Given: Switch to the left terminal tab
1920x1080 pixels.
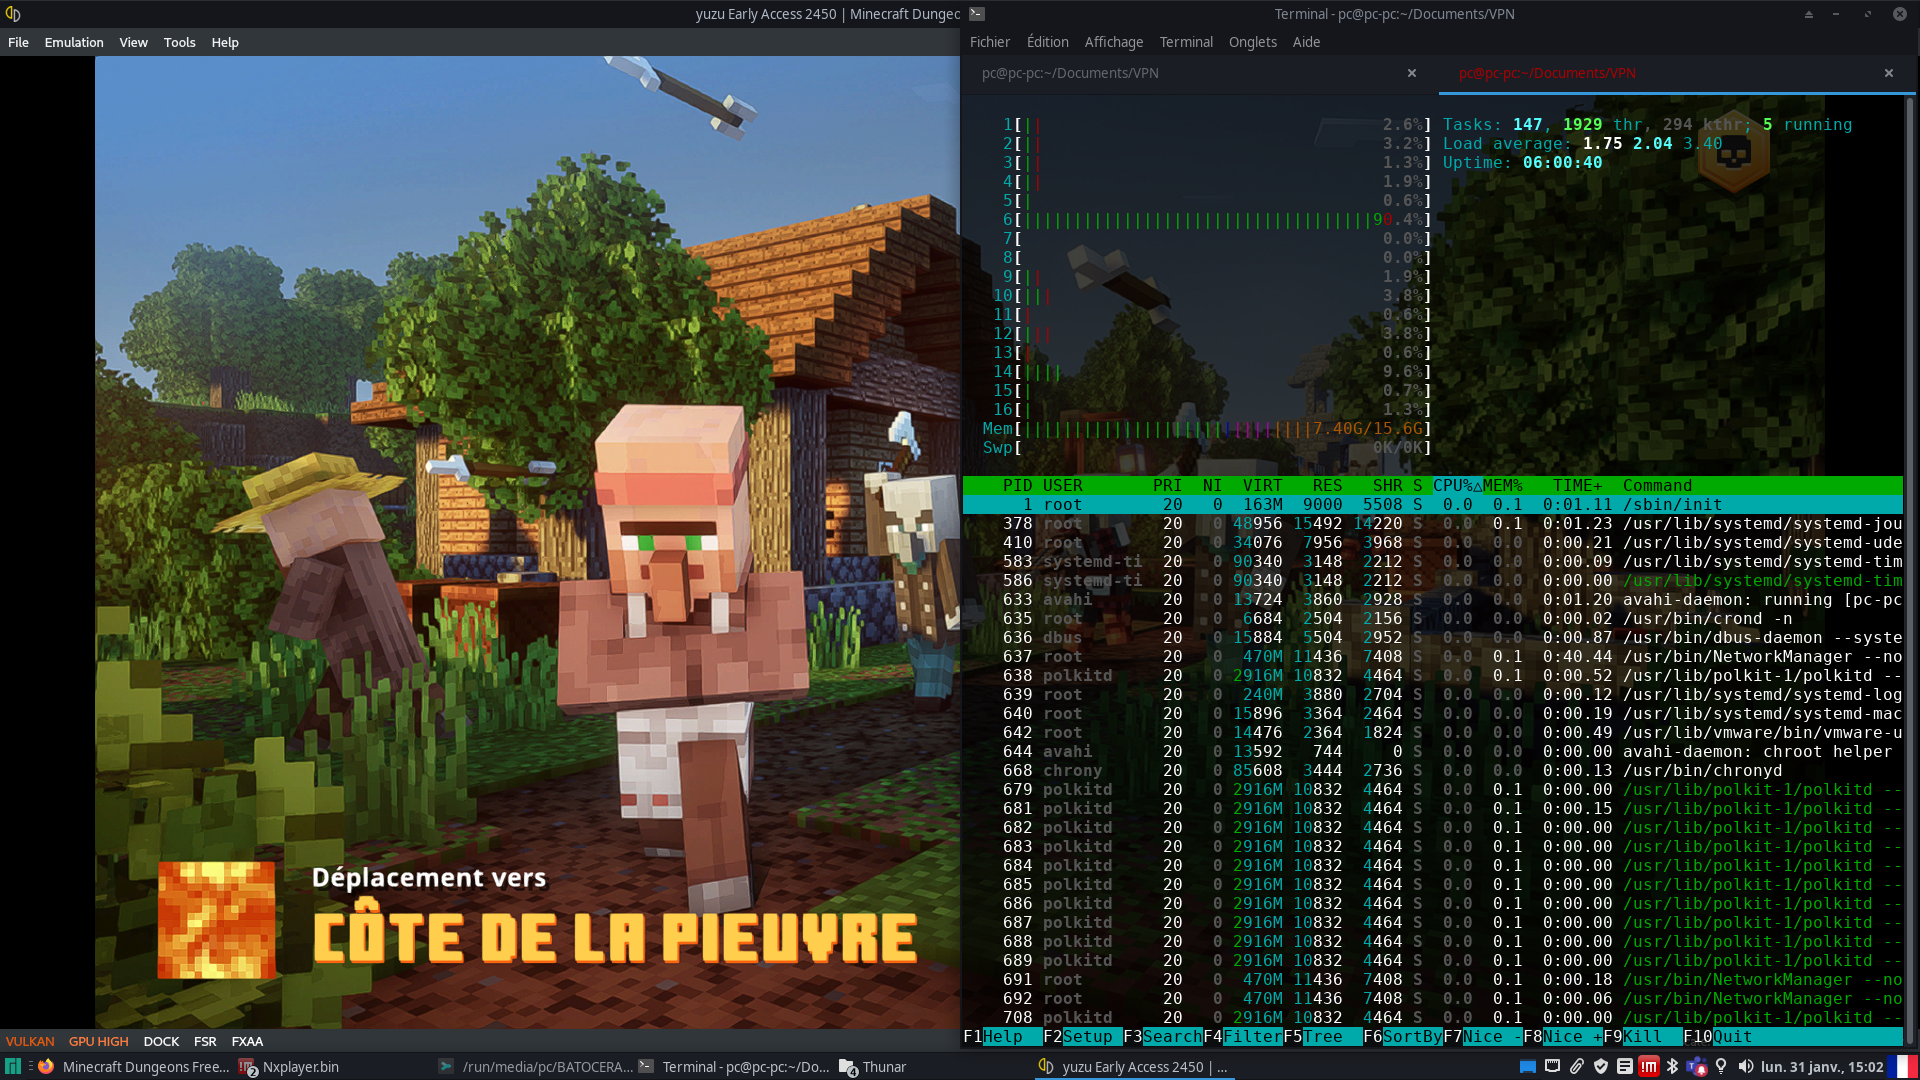Looking at the screenshot, I should 1070,73.
